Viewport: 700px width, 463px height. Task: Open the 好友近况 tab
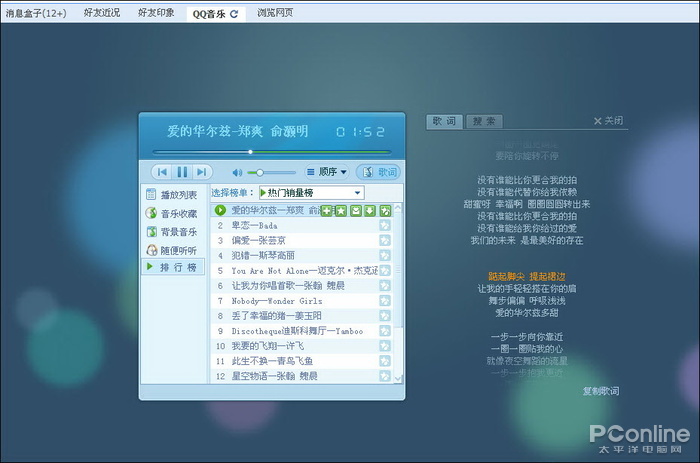click(102, 13)
